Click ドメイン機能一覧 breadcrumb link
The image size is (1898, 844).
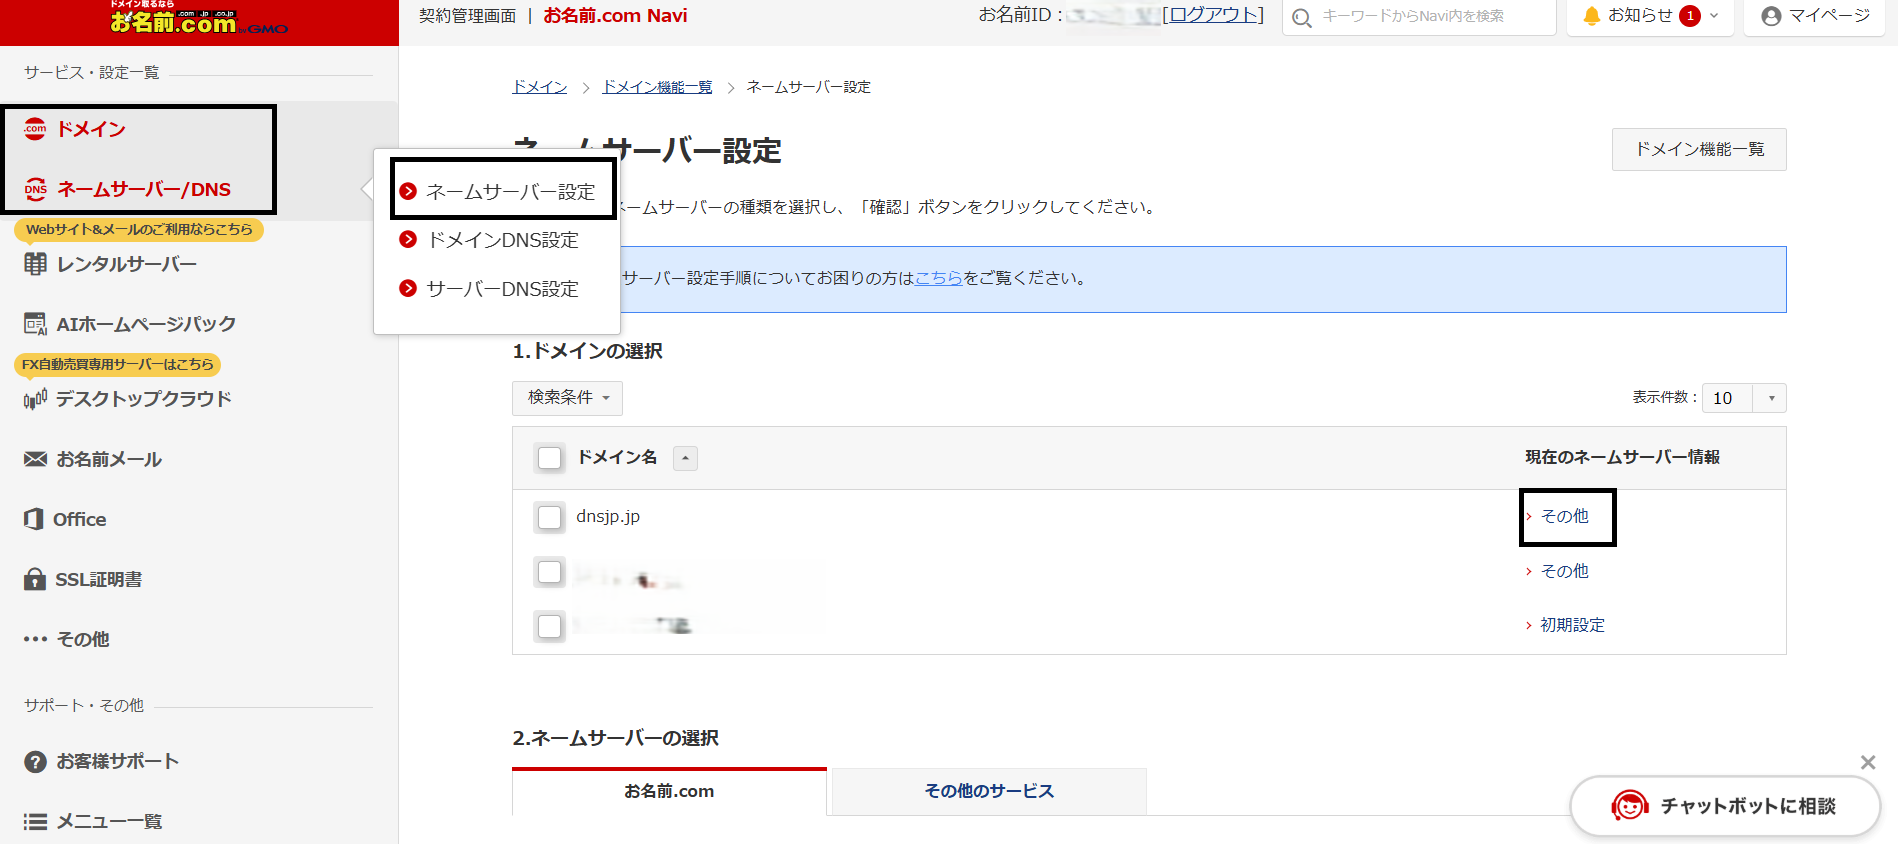click(x=657, y=87)
